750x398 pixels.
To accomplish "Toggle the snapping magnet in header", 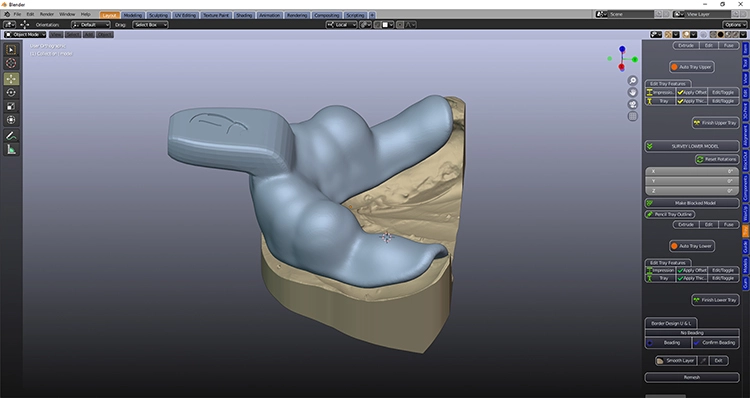I will pos(377,25).
